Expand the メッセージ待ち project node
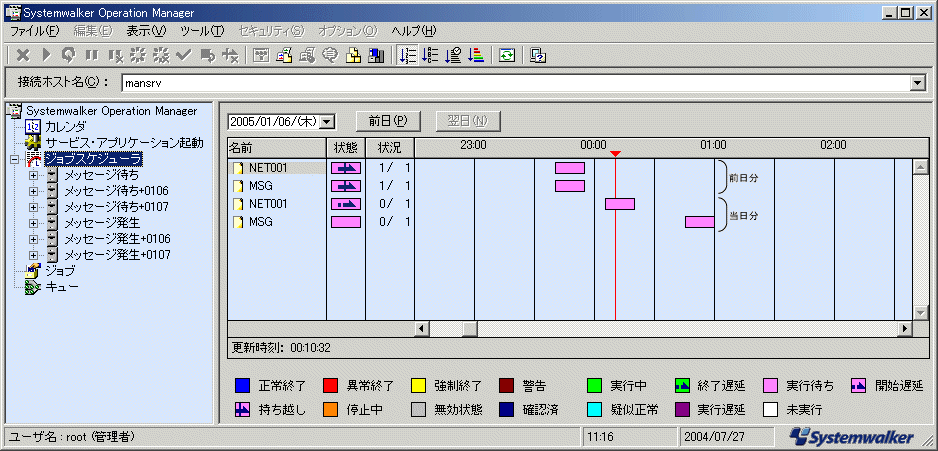938x451 pixels. coord(33,175)
